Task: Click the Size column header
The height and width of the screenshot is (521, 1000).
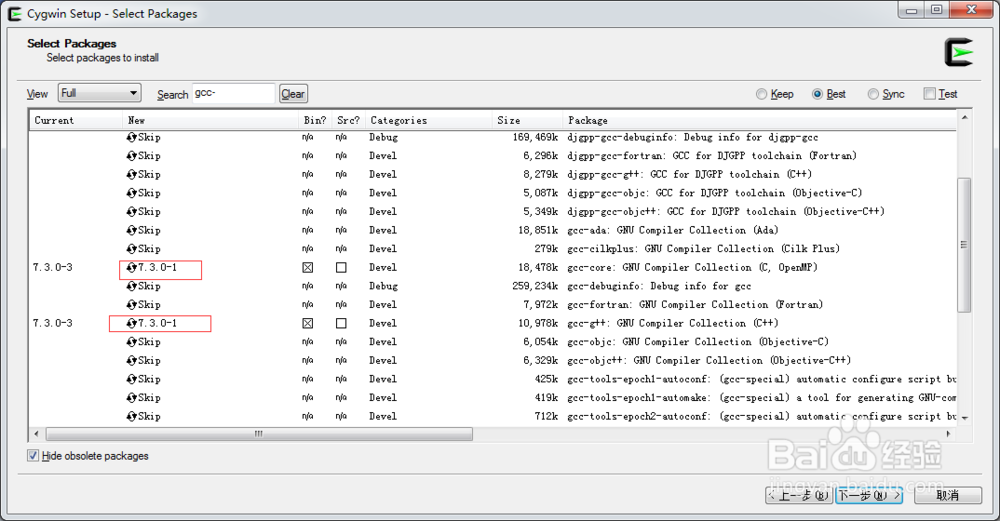Action: [527, 120]
